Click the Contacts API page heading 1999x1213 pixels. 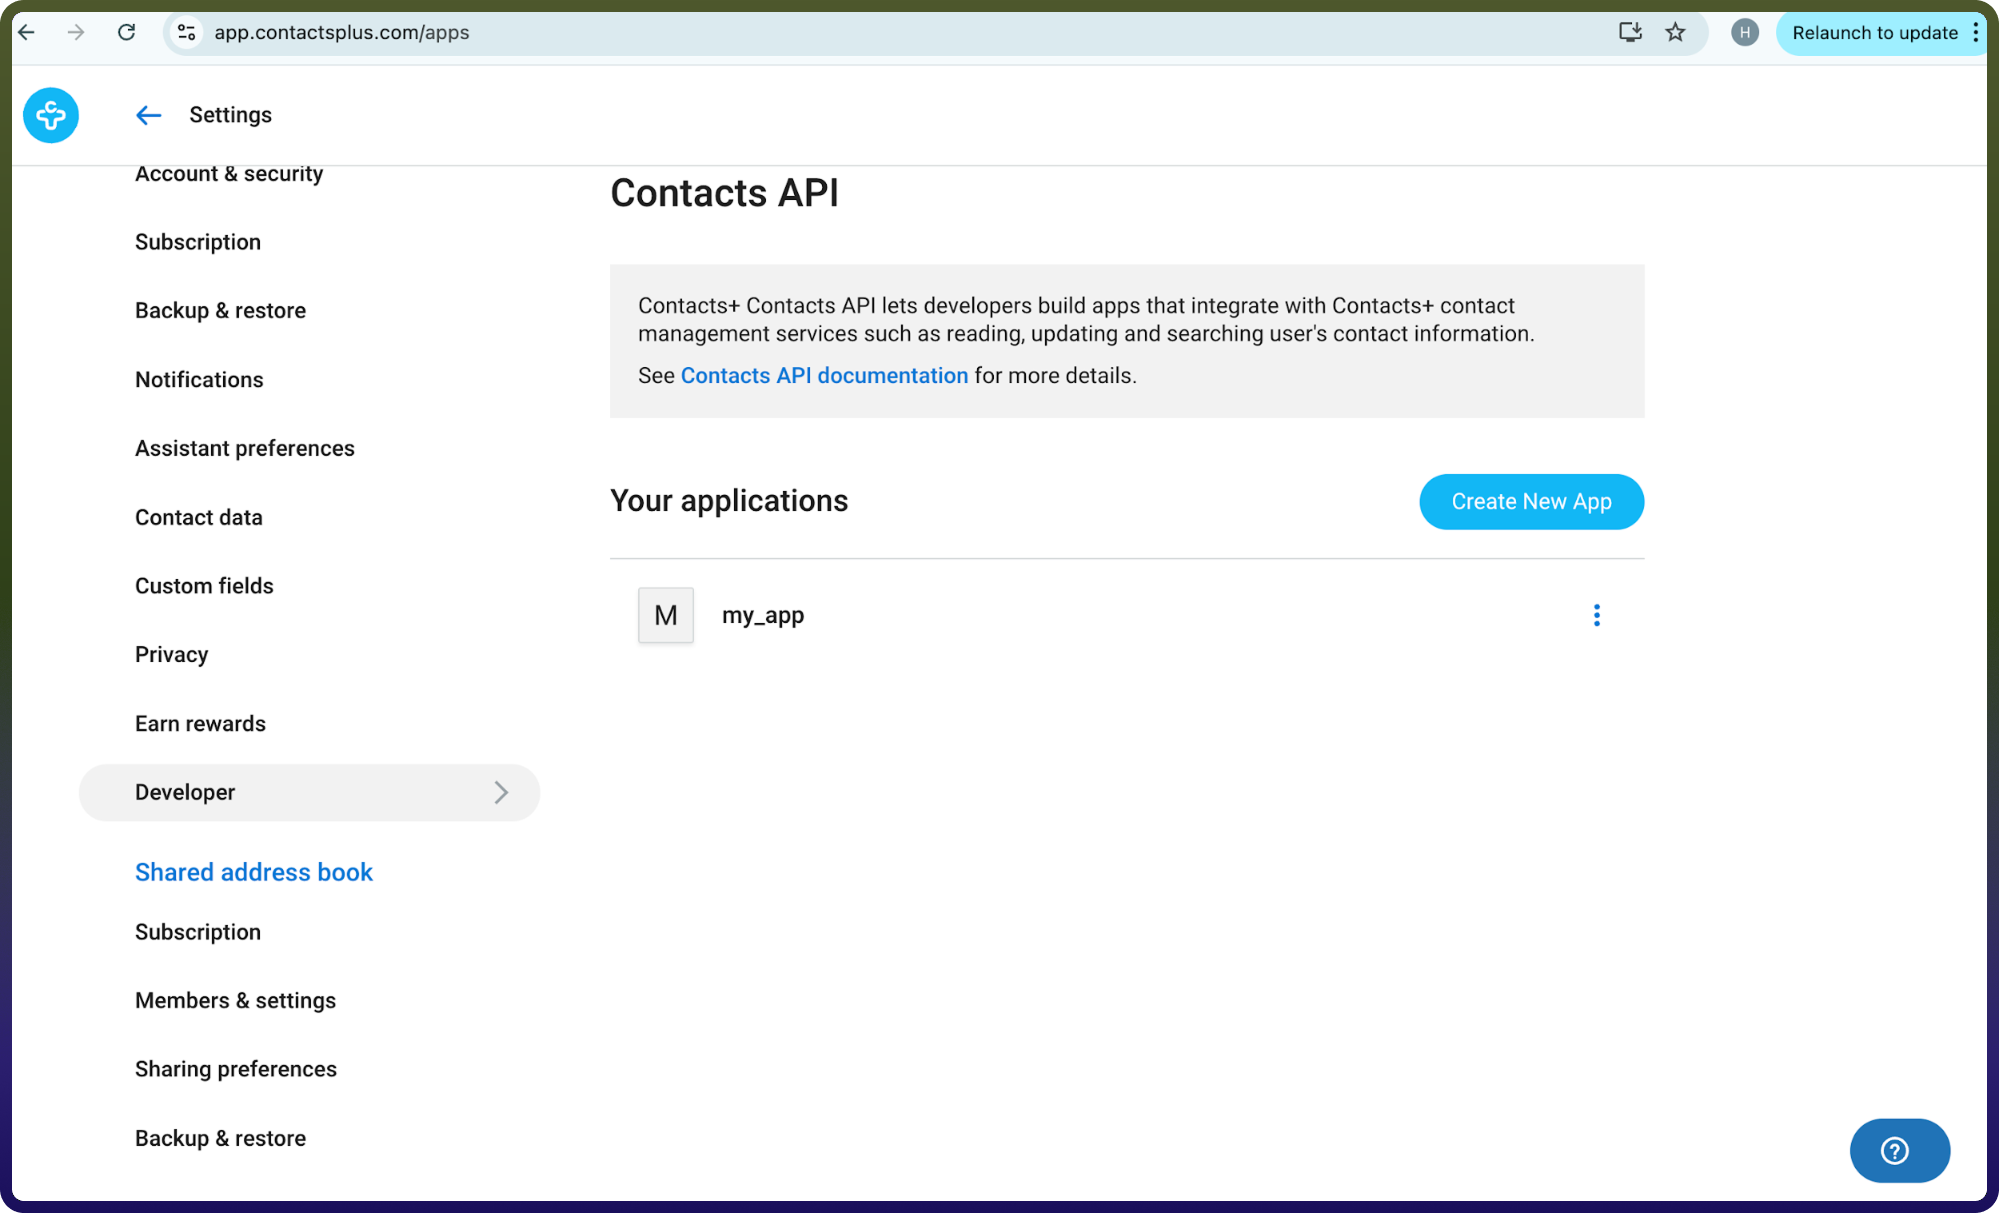click(724, 193)
